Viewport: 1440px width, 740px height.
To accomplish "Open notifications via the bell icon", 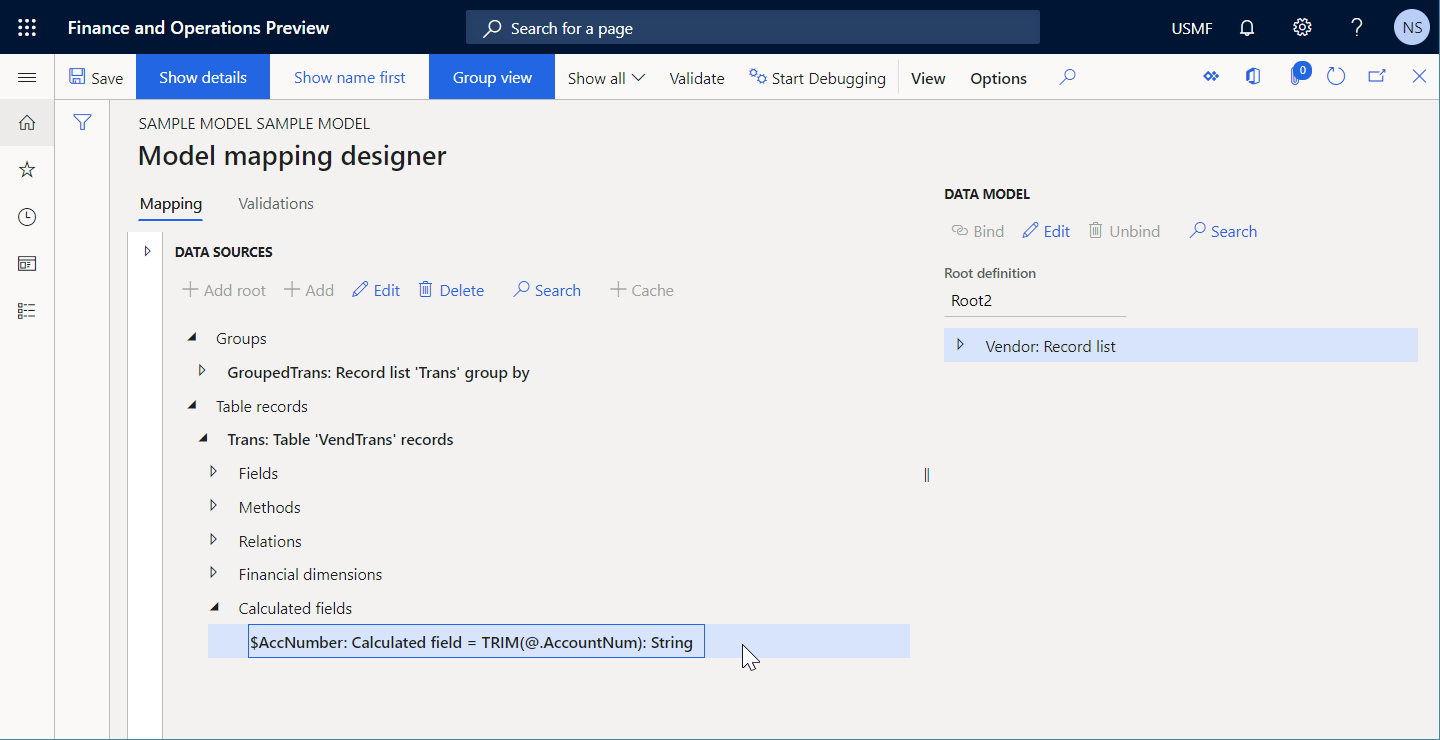I will pos(1246,27).
